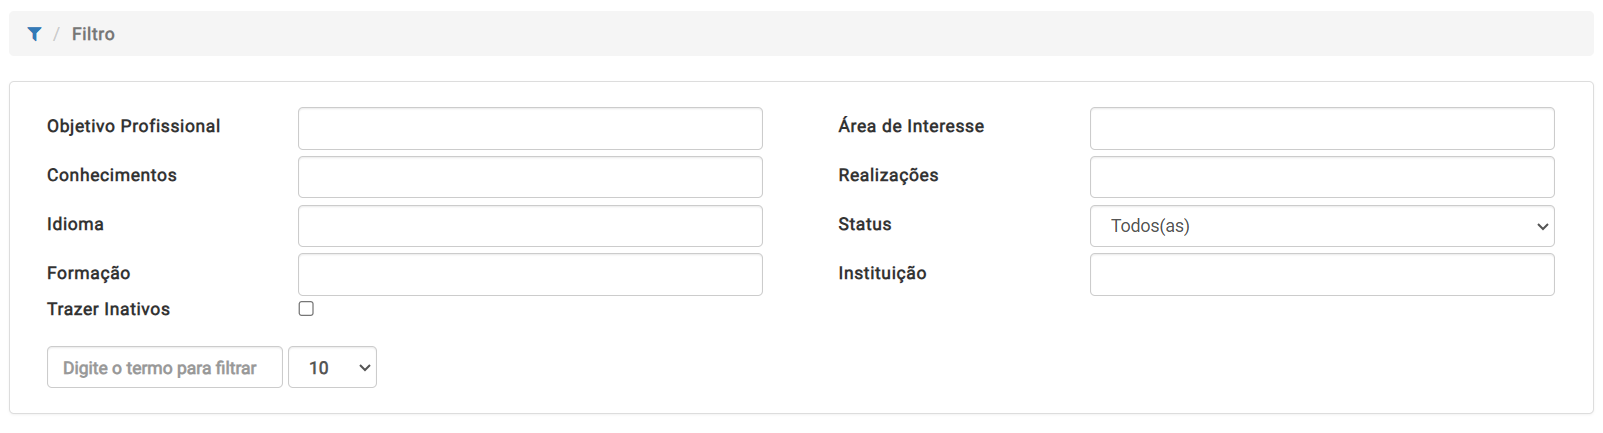Click the Status label text
The height and width of the screenshot is (433, 1603).
tap(865, 224)
